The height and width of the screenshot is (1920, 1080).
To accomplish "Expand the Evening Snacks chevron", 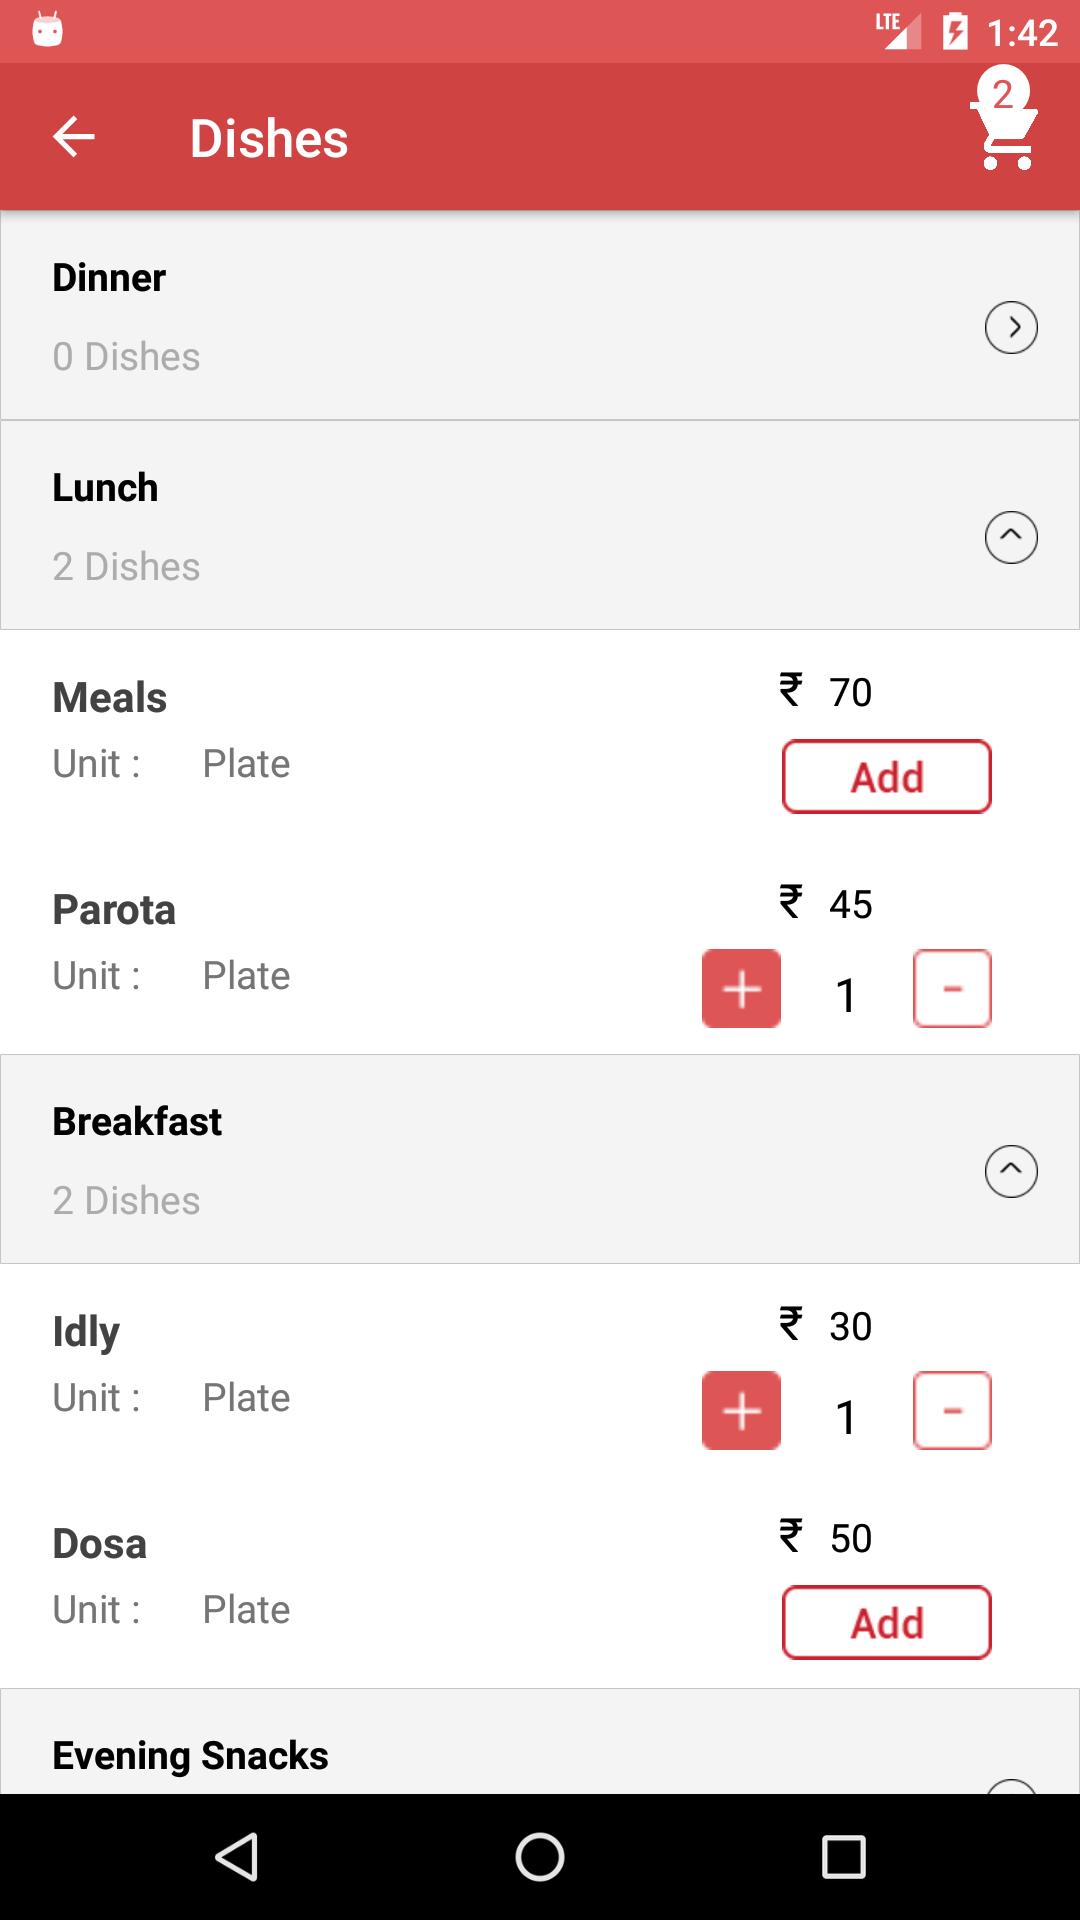I will tap(1011, 1786).
